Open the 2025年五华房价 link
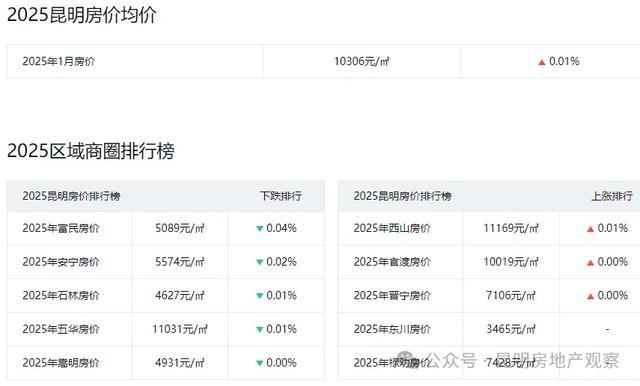Screen dimensions: 640x386 [61, 329]
